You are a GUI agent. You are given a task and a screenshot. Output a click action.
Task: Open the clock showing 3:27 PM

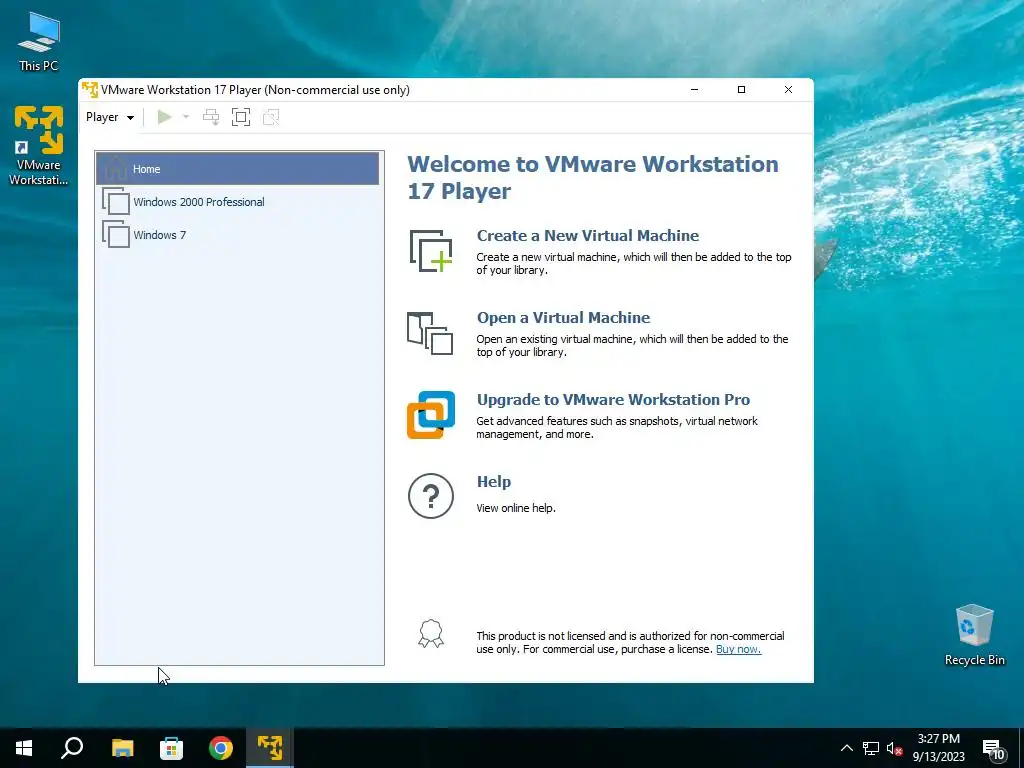click(x=938, y=748)
